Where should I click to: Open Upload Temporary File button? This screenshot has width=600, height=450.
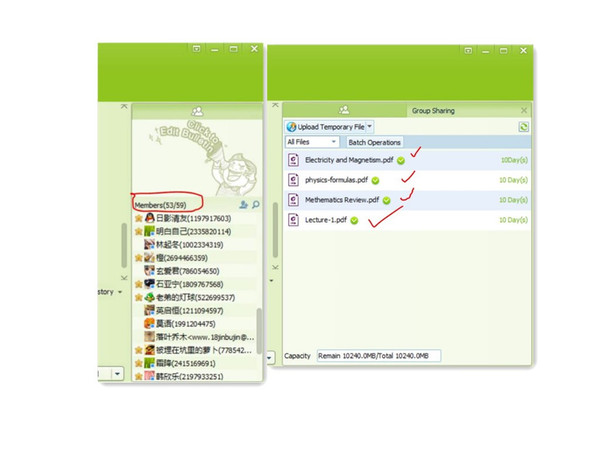click(x=325, y=127)
